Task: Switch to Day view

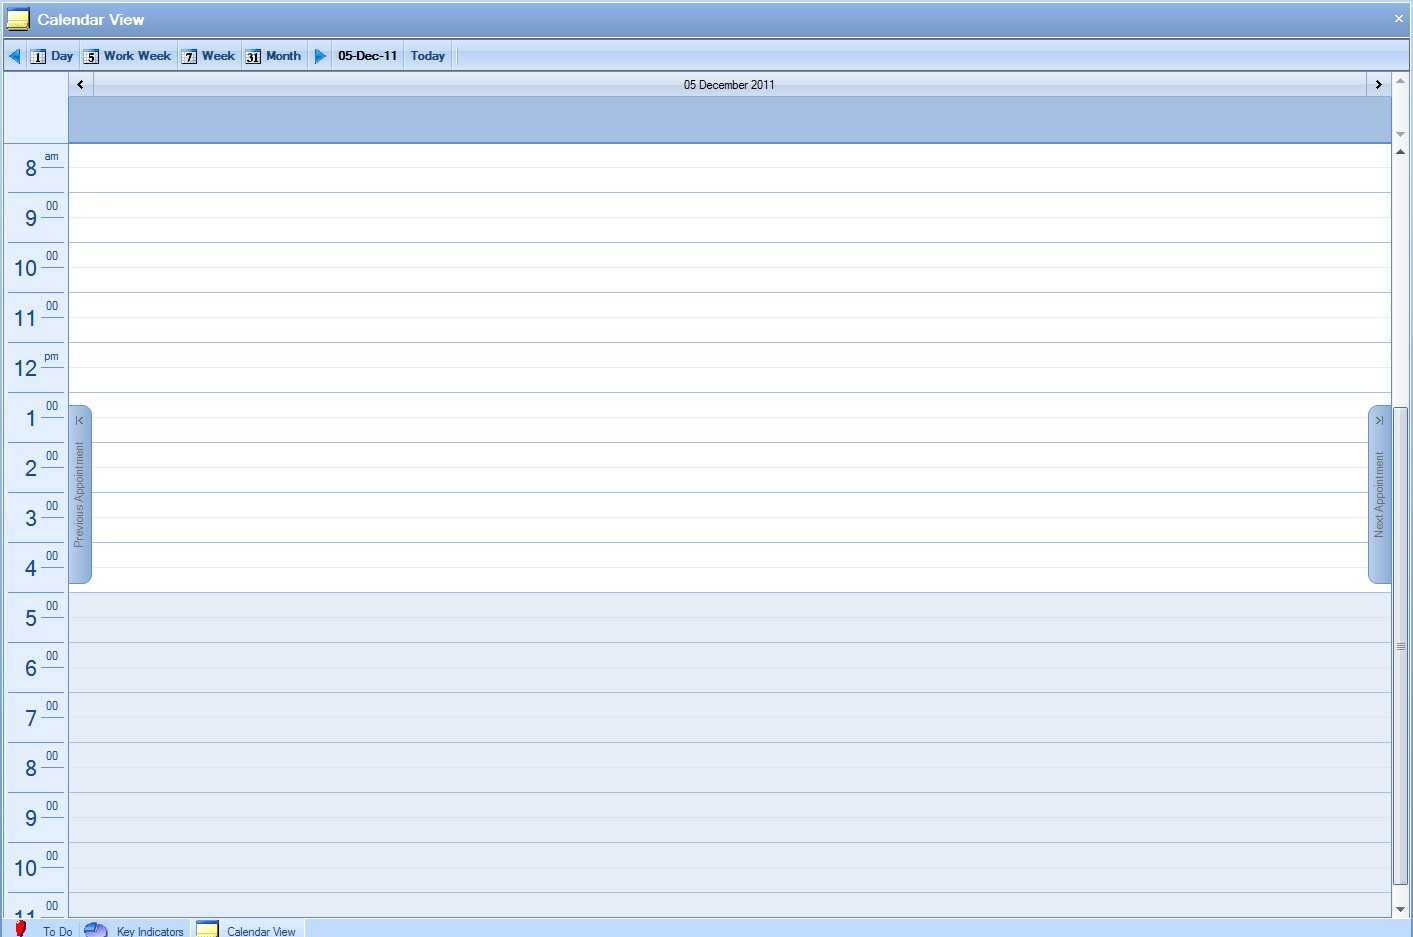Action: pyautogui.click(x=52, y=56)
